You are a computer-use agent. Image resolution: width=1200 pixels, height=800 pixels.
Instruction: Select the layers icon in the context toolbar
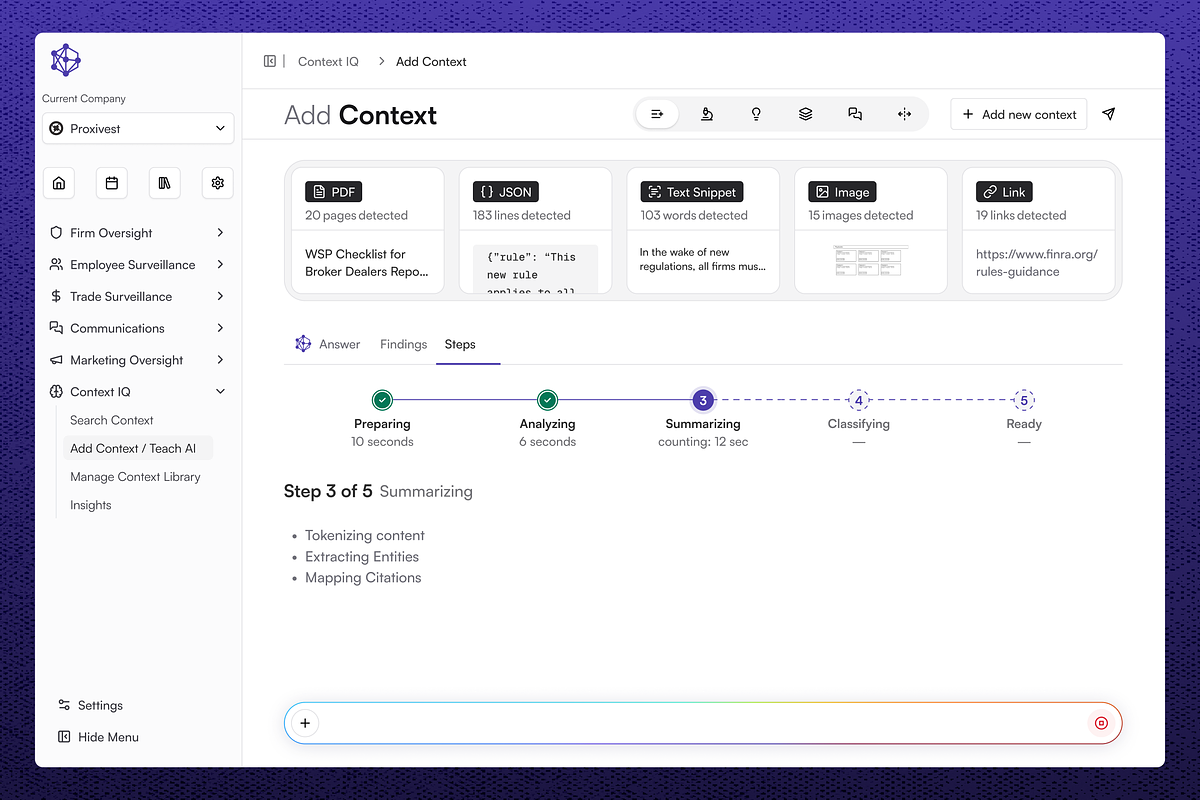806,114
